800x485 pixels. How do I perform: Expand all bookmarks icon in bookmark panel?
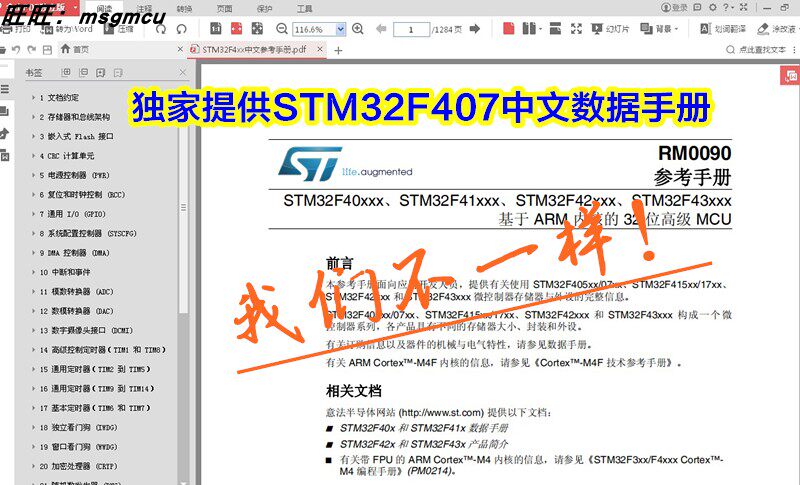click(x=66, y=73)
